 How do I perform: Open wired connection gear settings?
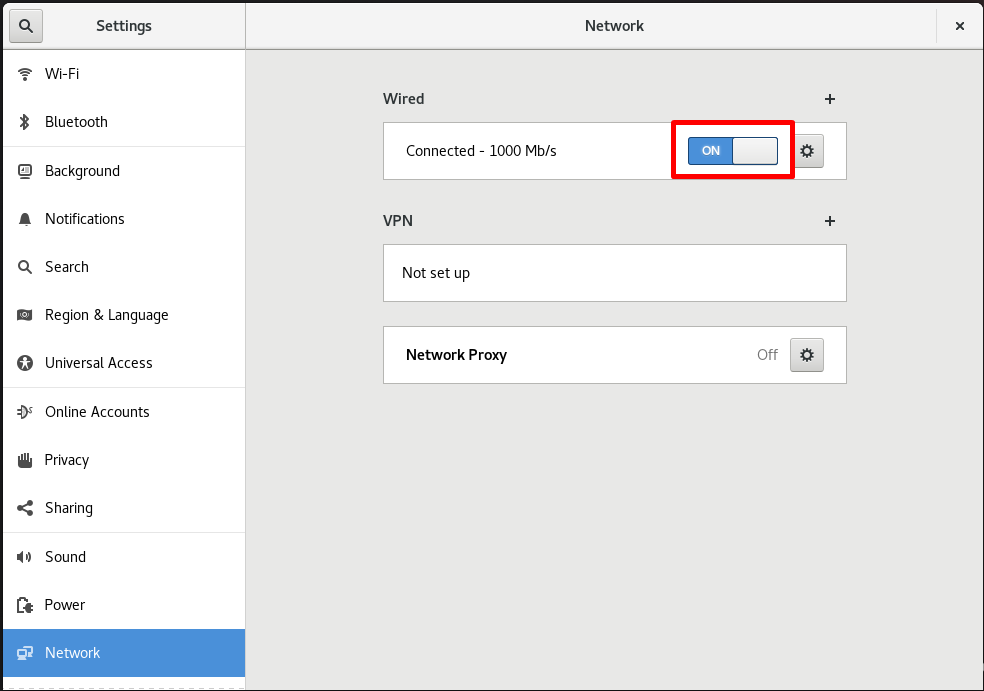click(807, 151)
